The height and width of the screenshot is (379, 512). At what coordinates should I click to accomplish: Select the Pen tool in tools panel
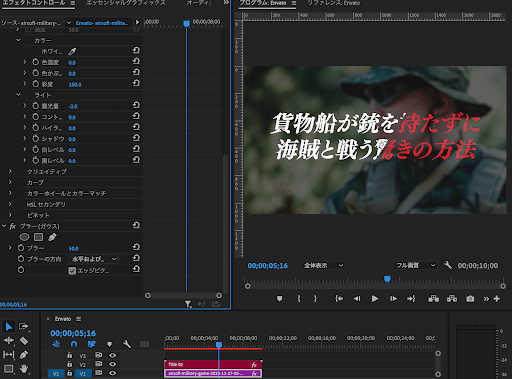pos(24,355)
